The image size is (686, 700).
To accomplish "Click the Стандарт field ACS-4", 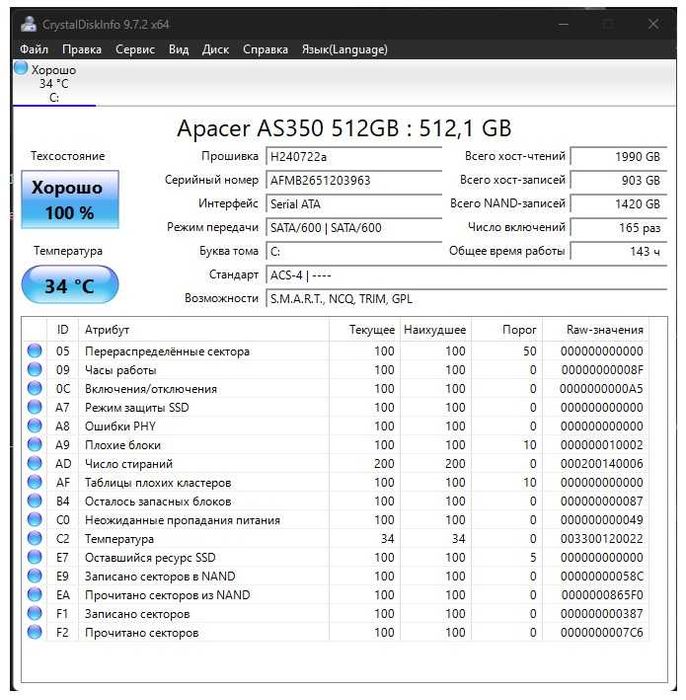I will 466,275.
